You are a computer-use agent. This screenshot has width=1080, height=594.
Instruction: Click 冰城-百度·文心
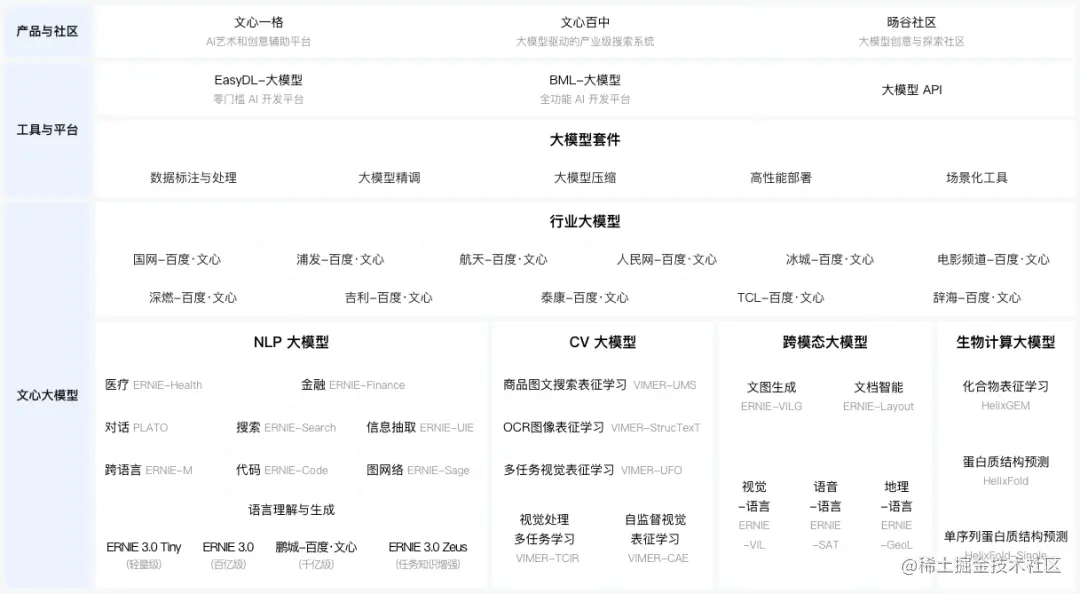coord(830,260)
